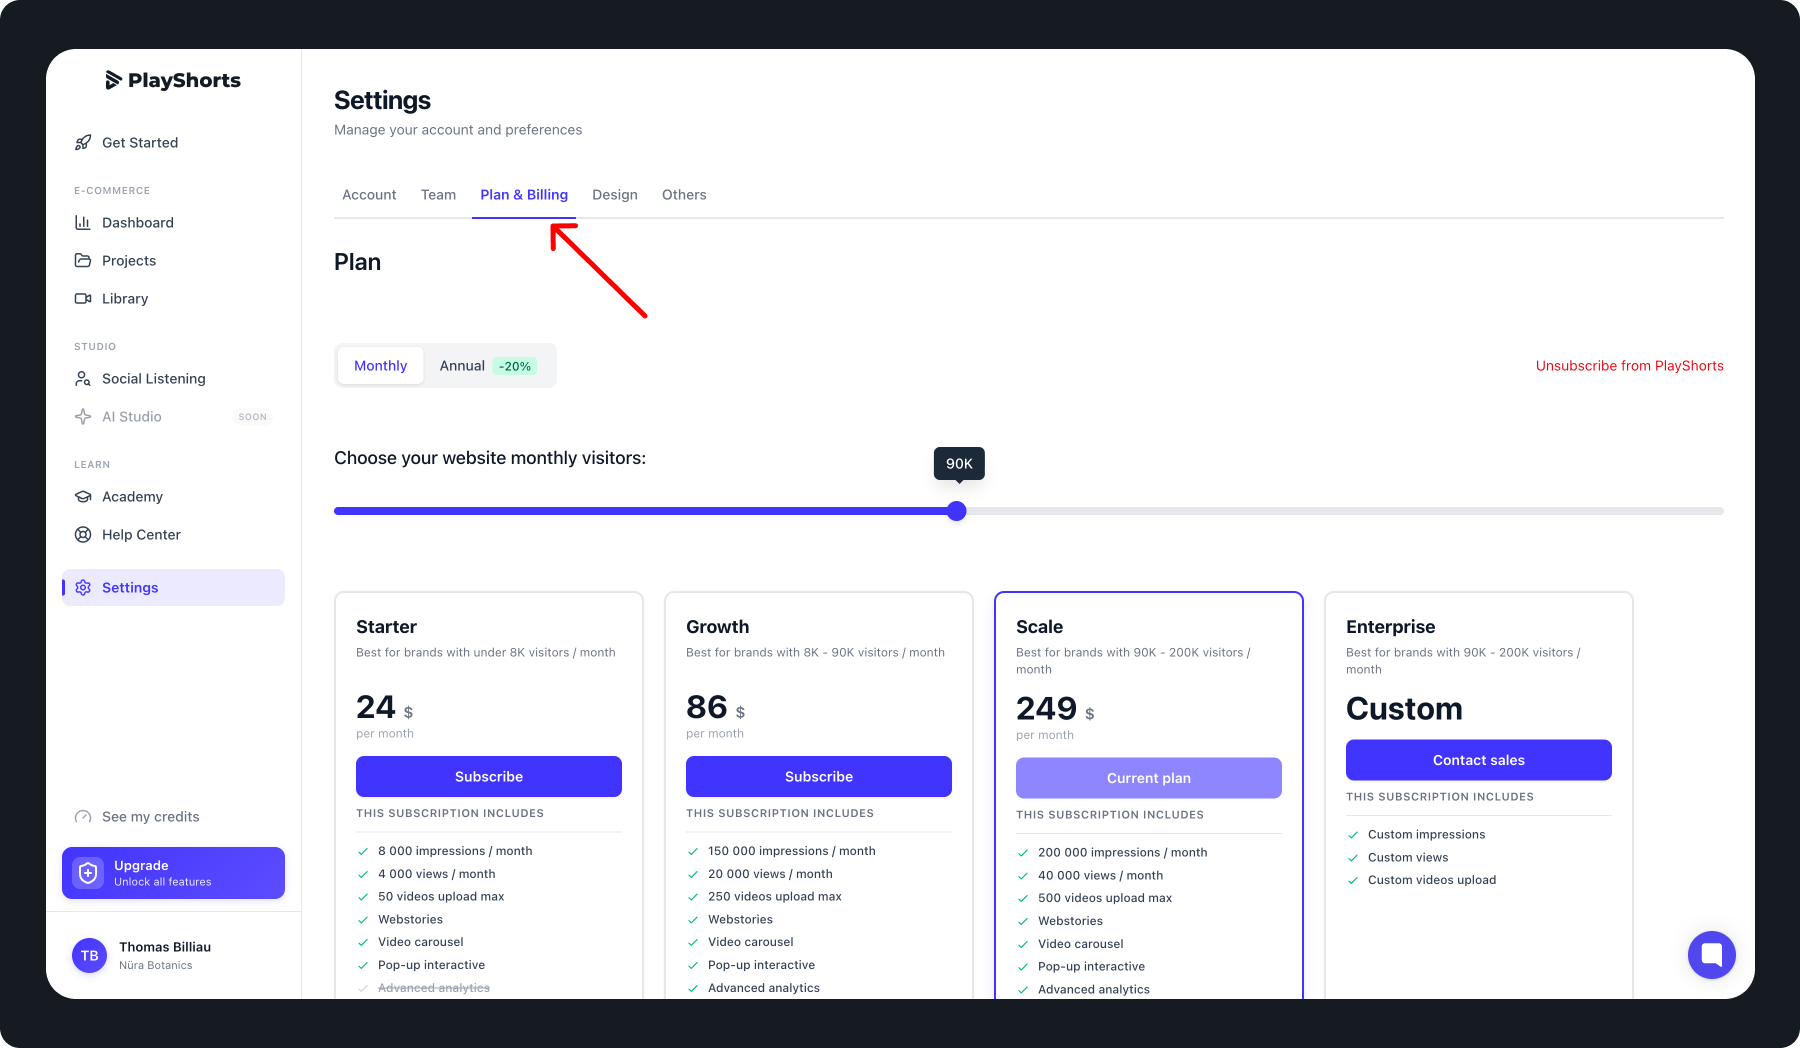Open Dashboard from sidebar
This screenshot has width=1800, height=1048.
173,223
